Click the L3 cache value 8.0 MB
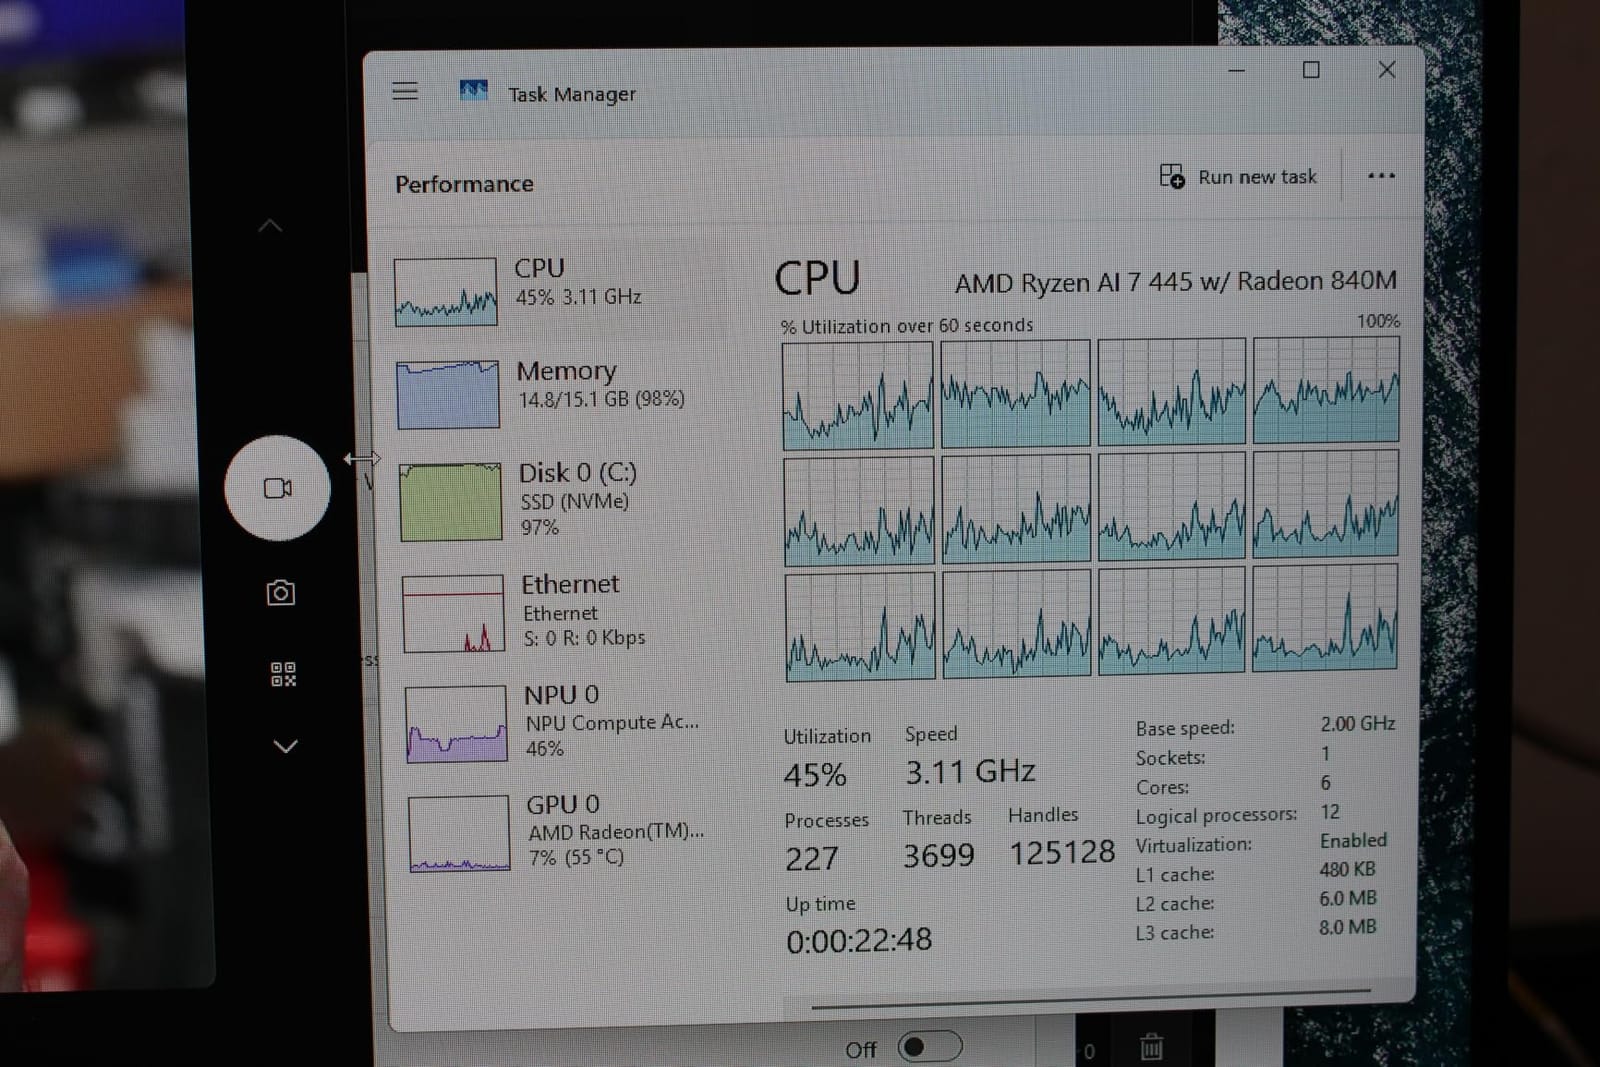The height and width of the screenshot is (1067, 1600). (1347, 927)
